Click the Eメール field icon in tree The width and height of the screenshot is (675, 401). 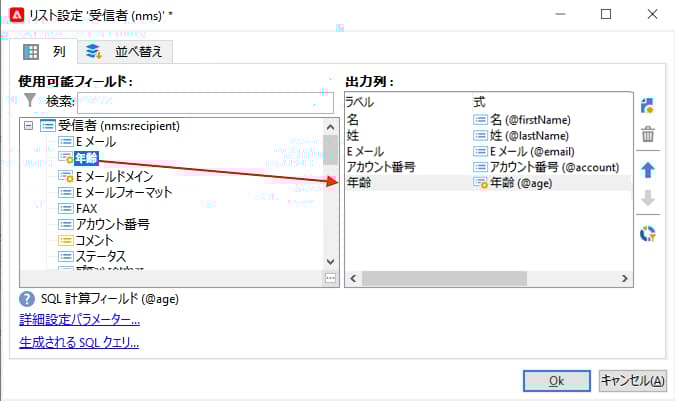click(66, 142)
